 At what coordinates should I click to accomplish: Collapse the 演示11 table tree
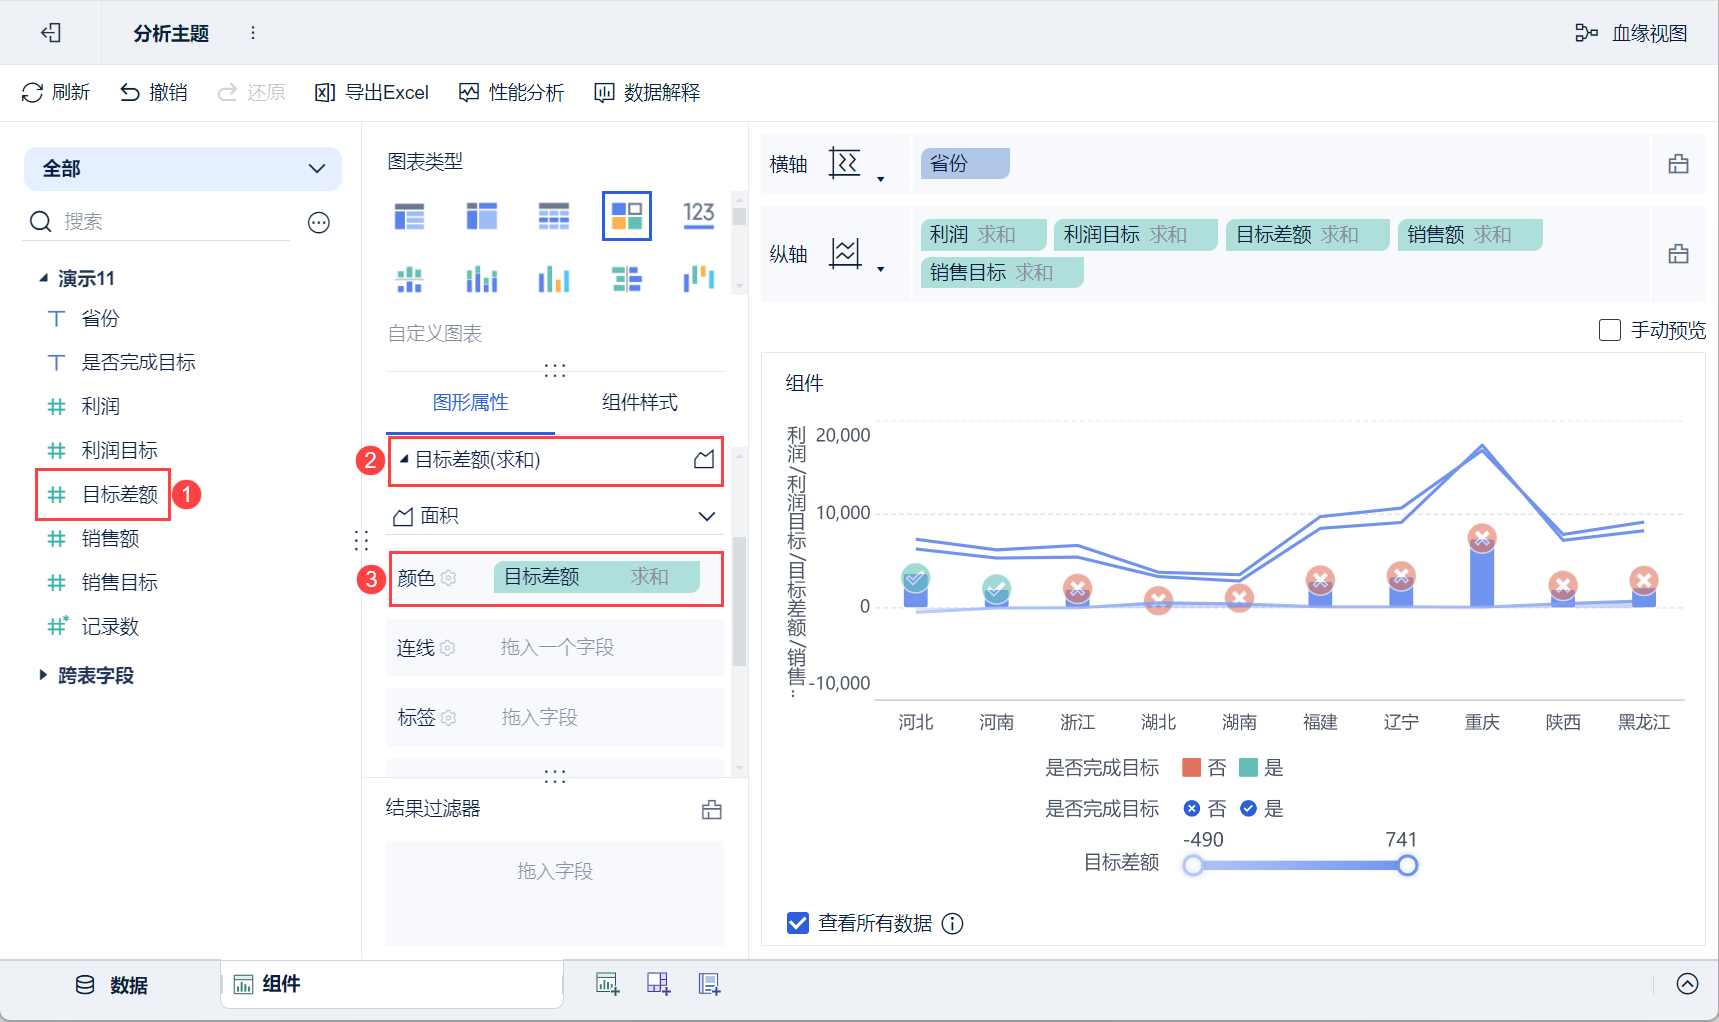click(44, 278)
